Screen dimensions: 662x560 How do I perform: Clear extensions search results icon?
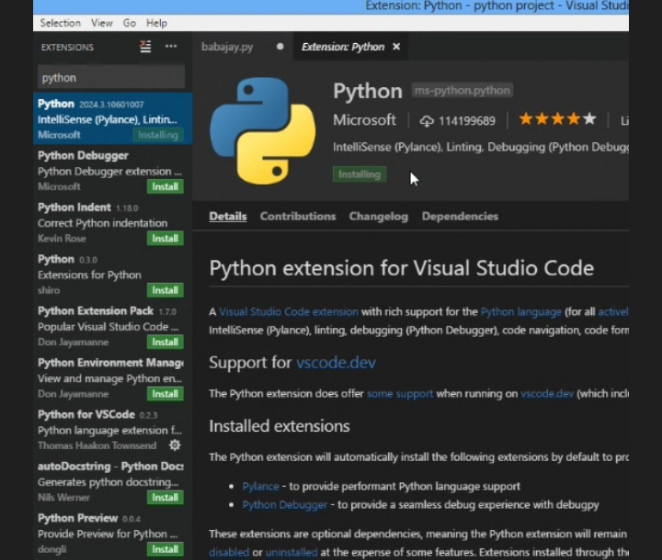click(x=145, y=46)
